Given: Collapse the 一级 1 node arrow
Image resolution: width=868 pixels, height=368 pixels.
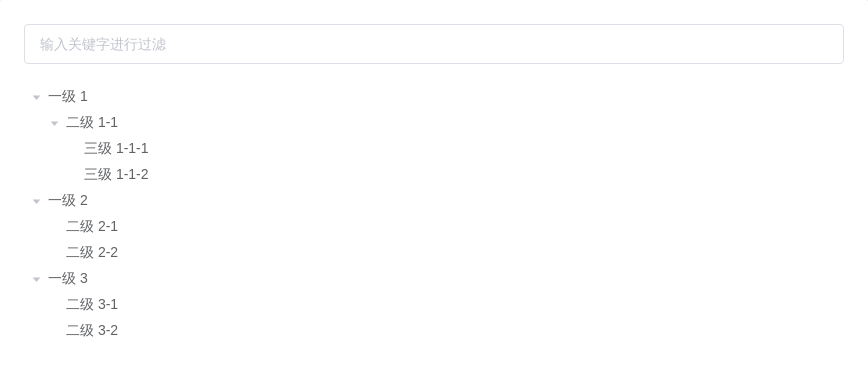Looking at the screenshot, I should (x=37, y=97).
